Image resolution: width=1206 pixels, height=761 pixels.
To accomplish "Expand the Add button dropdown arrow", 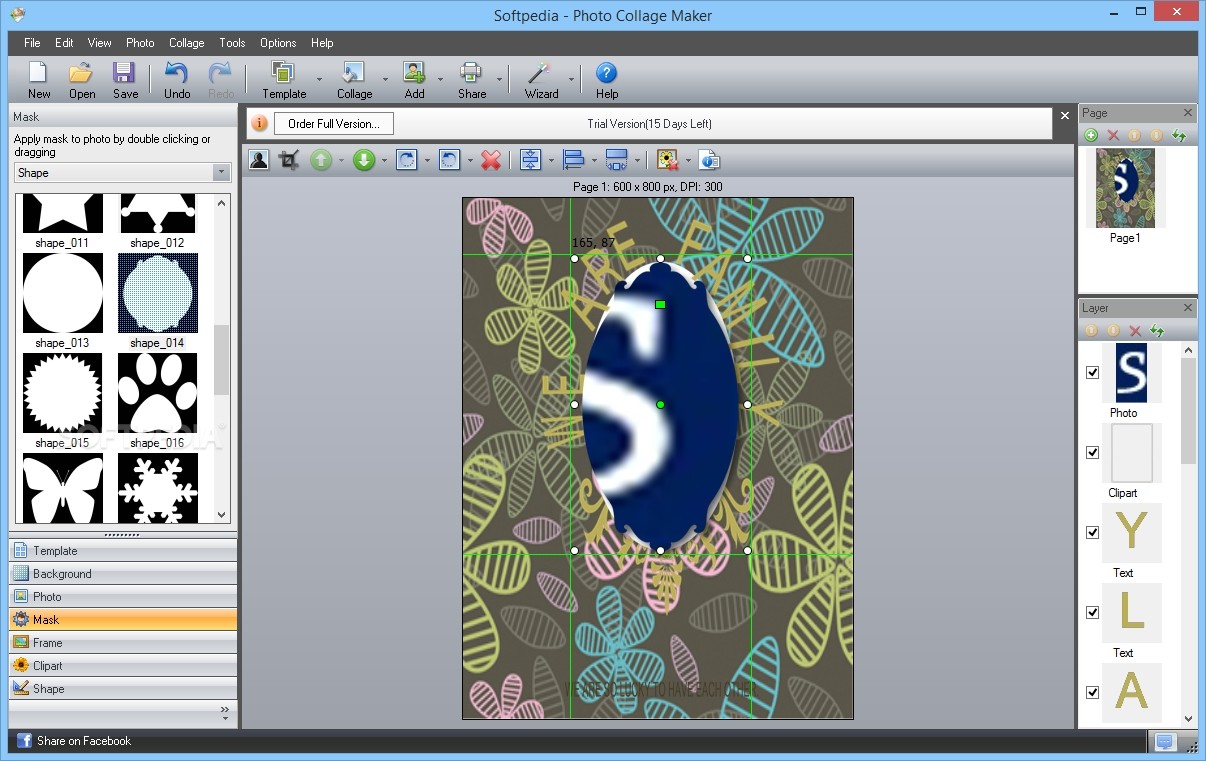I will coord(440,79).
